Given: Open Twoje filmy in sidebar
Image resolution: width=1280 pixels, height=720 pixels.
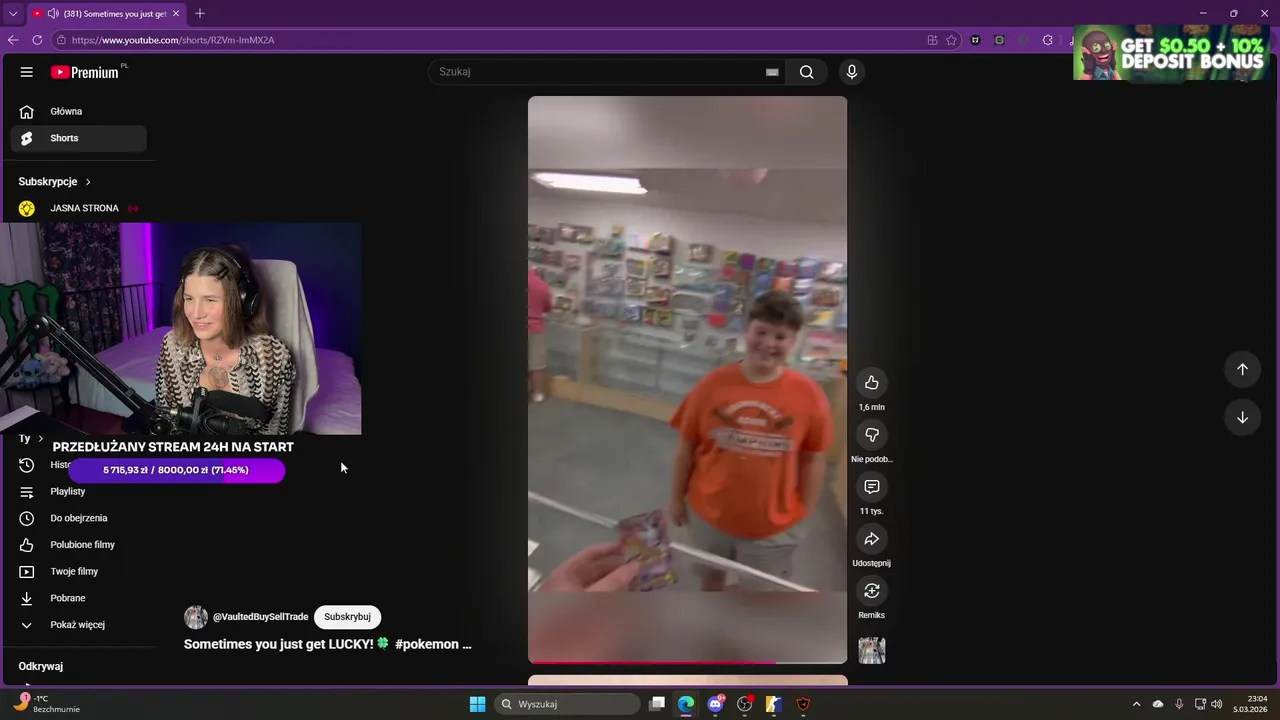Looking at the screenshot, I should 78,572.
